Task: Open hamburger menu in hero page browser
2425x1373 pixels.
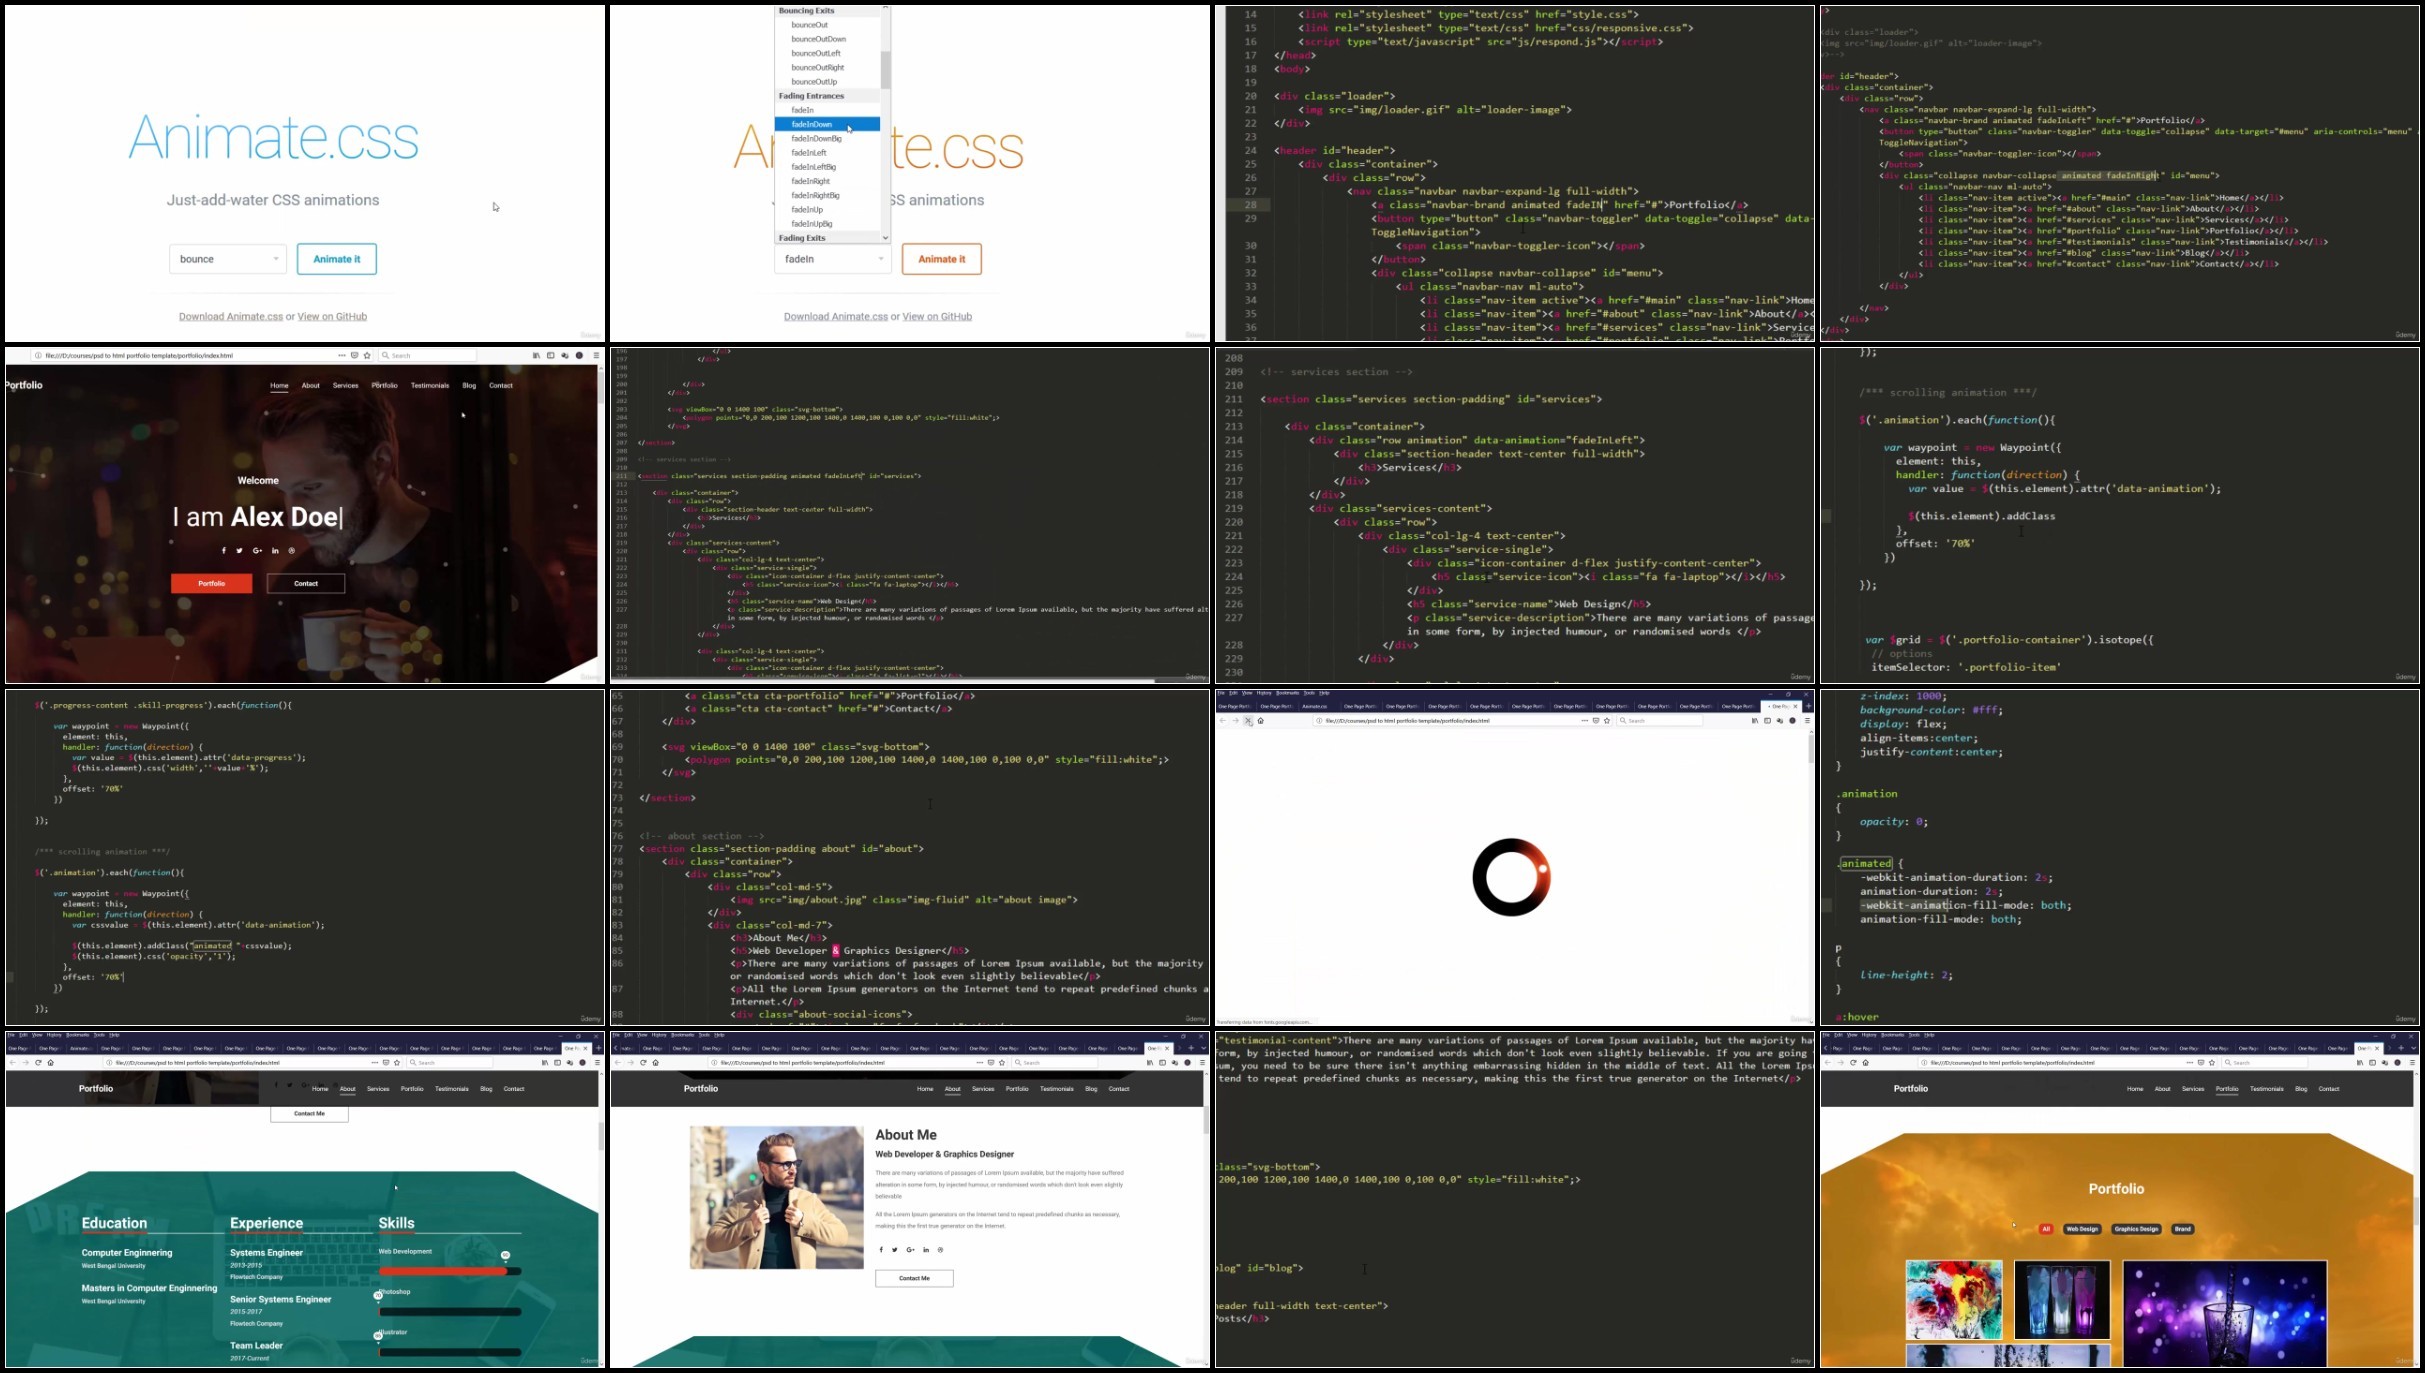Action: tap(596, 355)
